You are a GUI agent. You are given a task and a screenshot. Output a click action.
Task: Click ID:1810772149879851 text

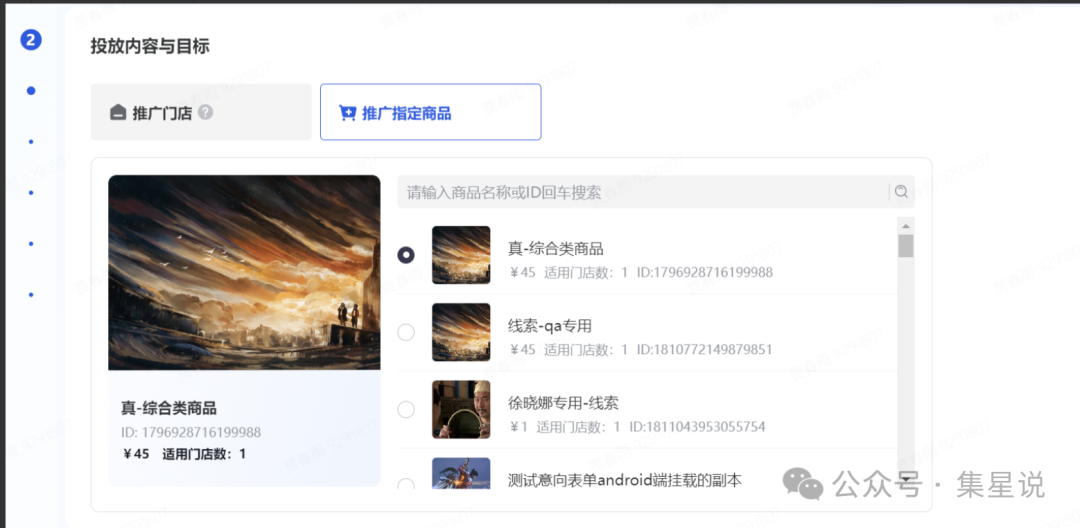704,350
